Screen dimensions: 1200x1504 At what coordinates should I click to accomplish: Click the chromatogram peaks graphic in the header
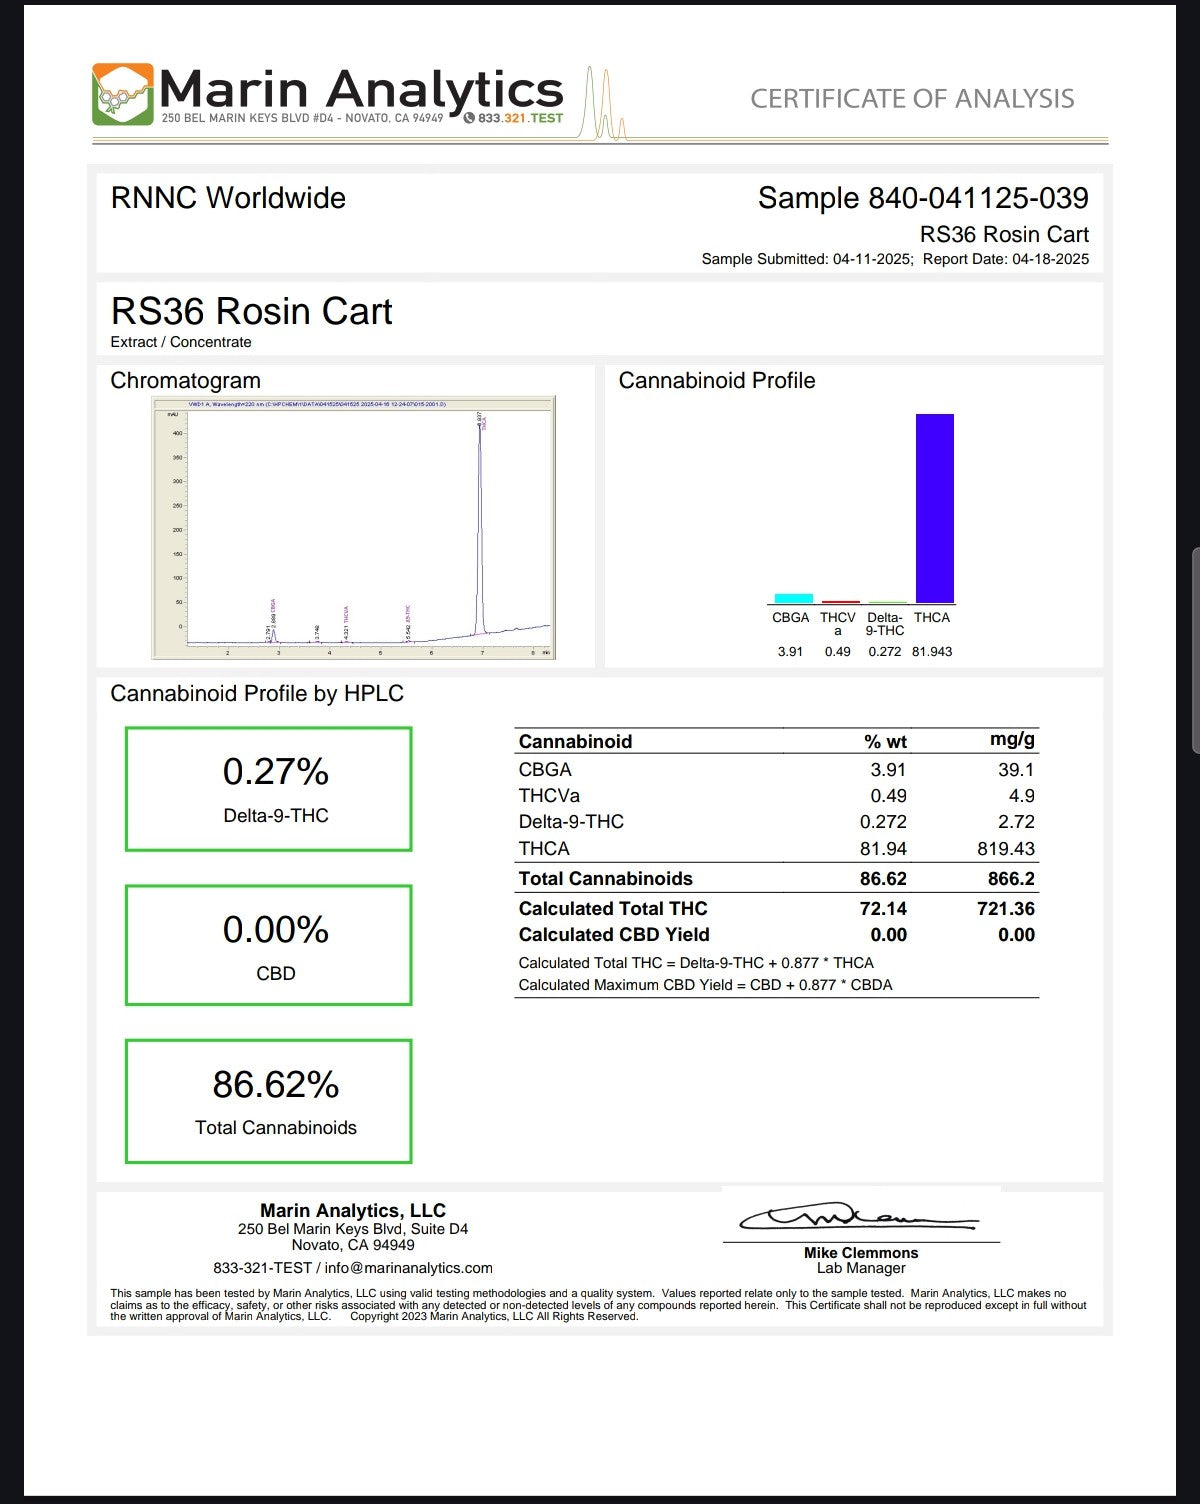point(604,105)
